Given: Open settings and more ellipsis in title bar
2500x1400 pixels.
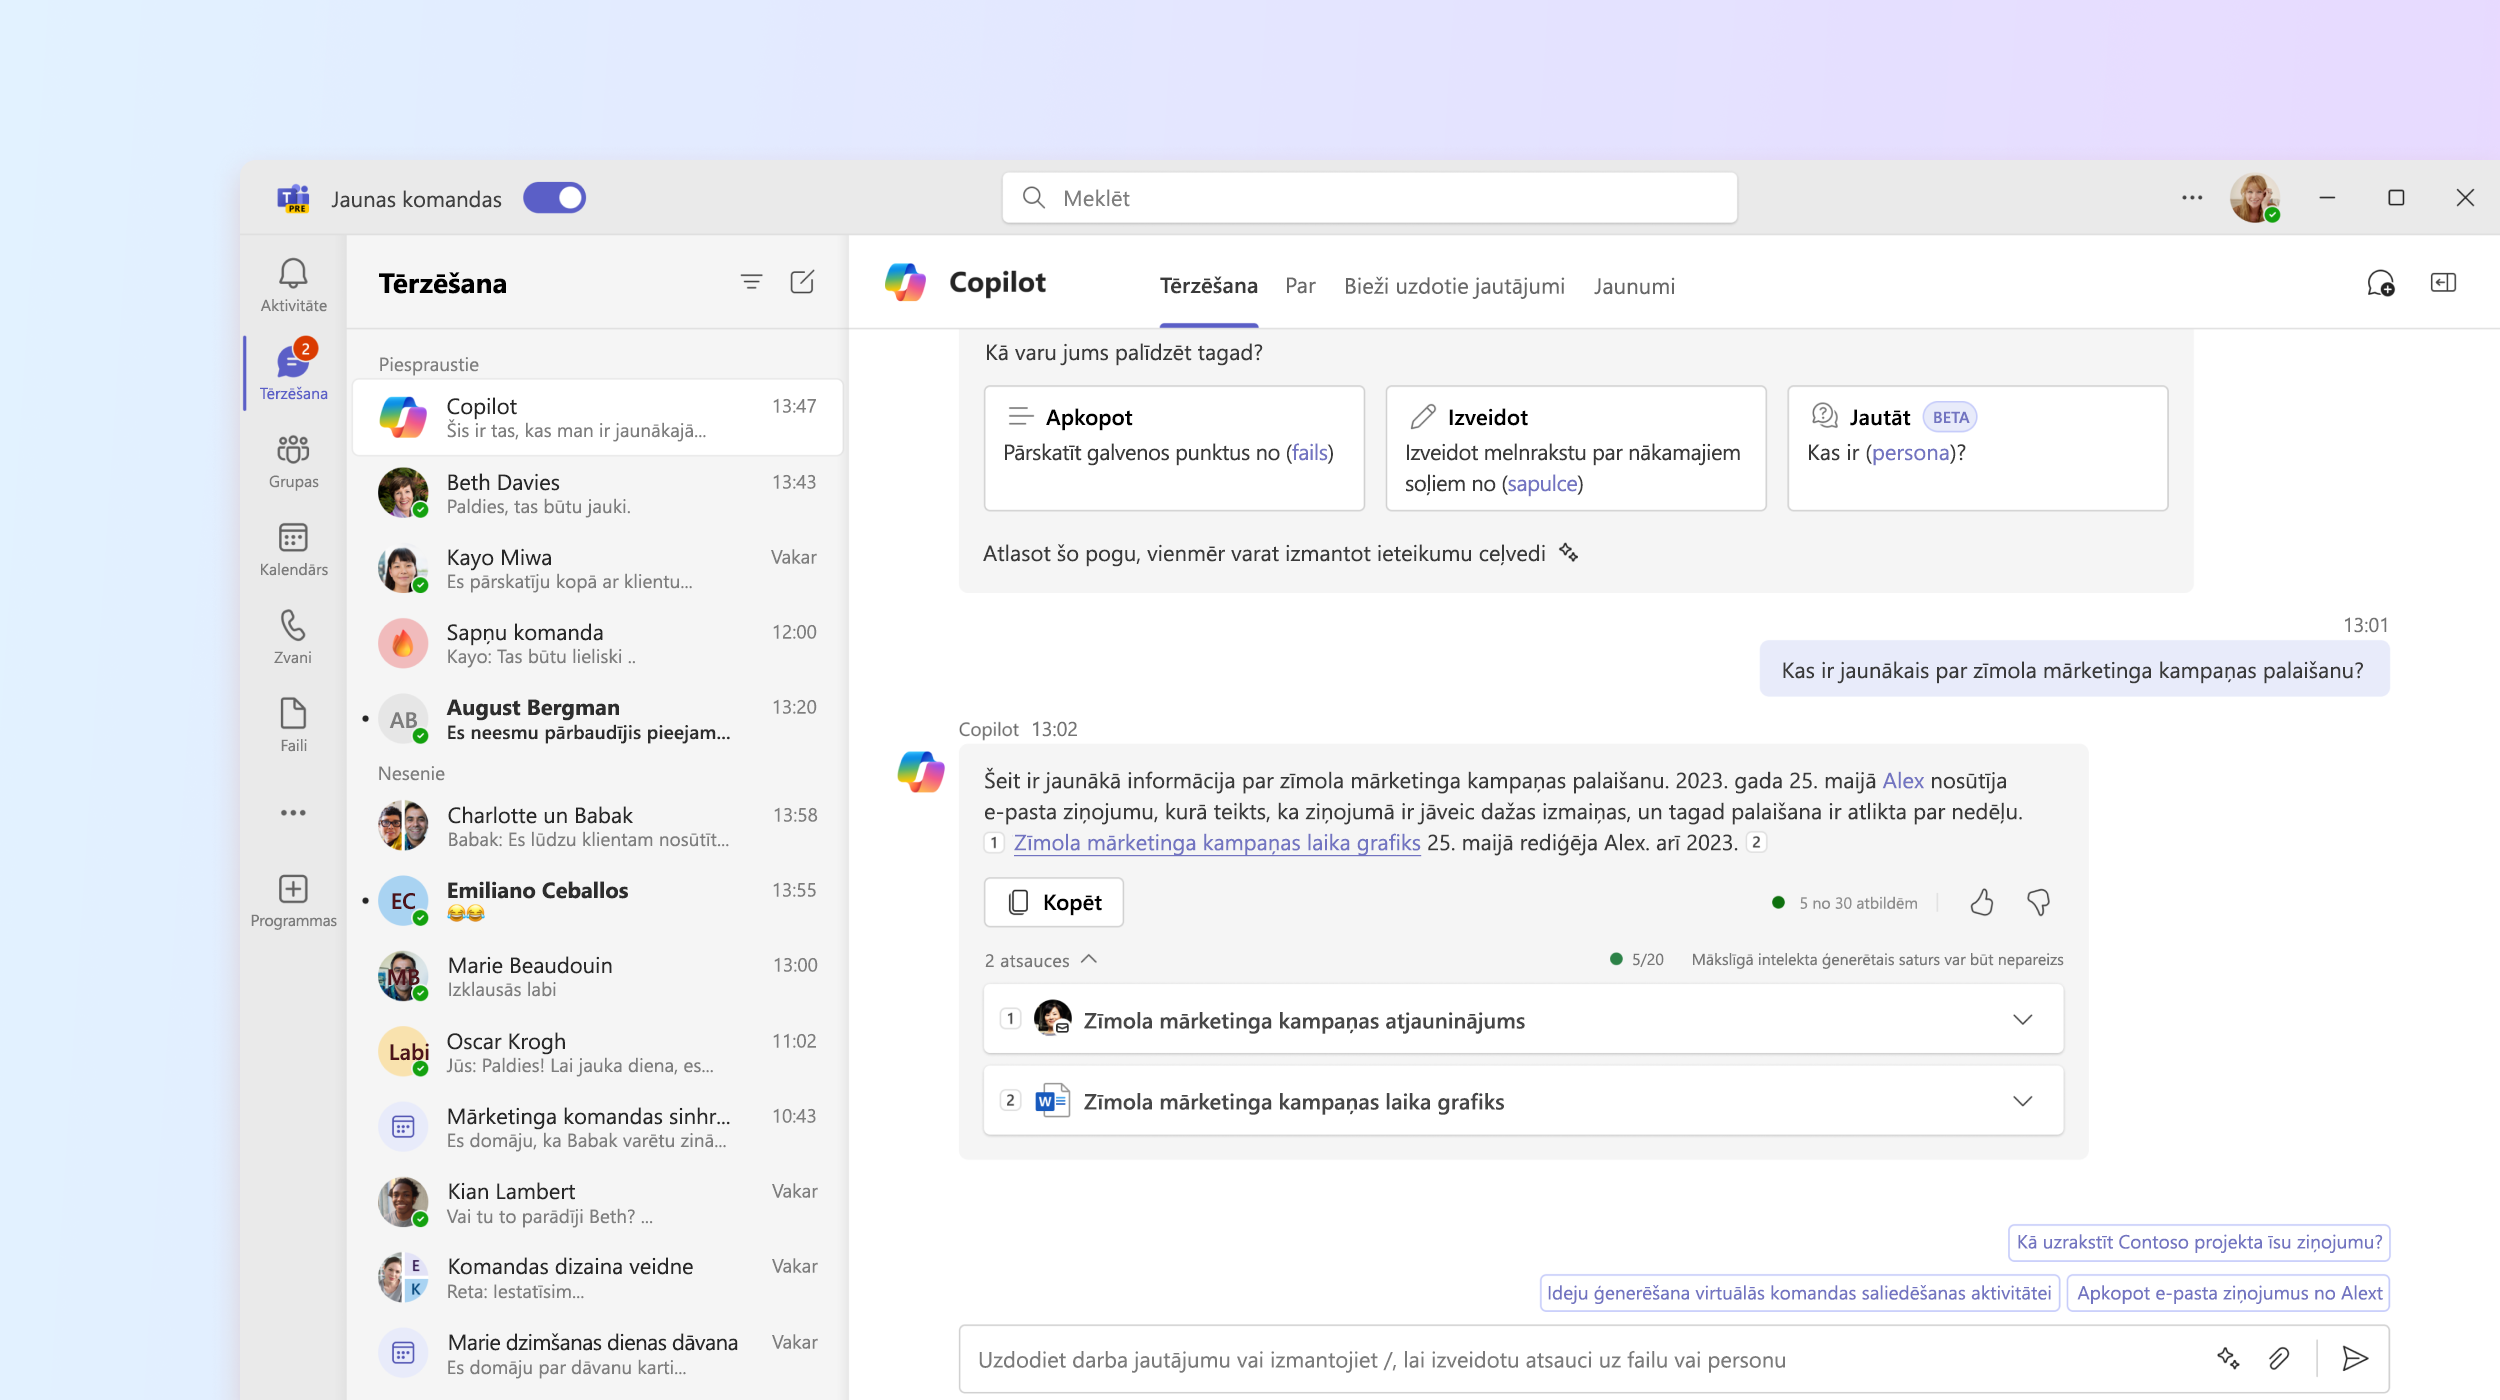Looking at the screenshot, I should click(x=2192, y=198).
